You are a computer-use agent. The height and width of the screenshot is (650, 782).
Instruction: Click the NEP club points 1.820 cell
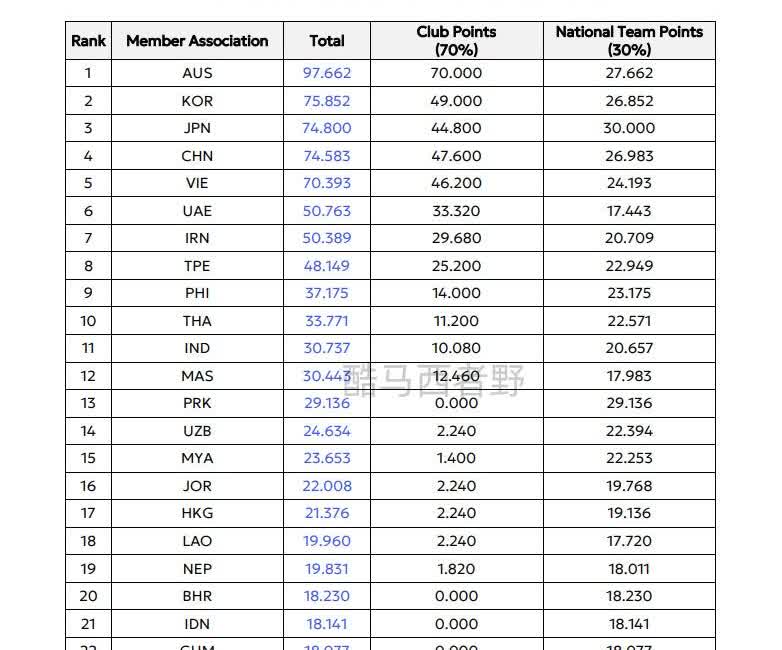point(457,568)
